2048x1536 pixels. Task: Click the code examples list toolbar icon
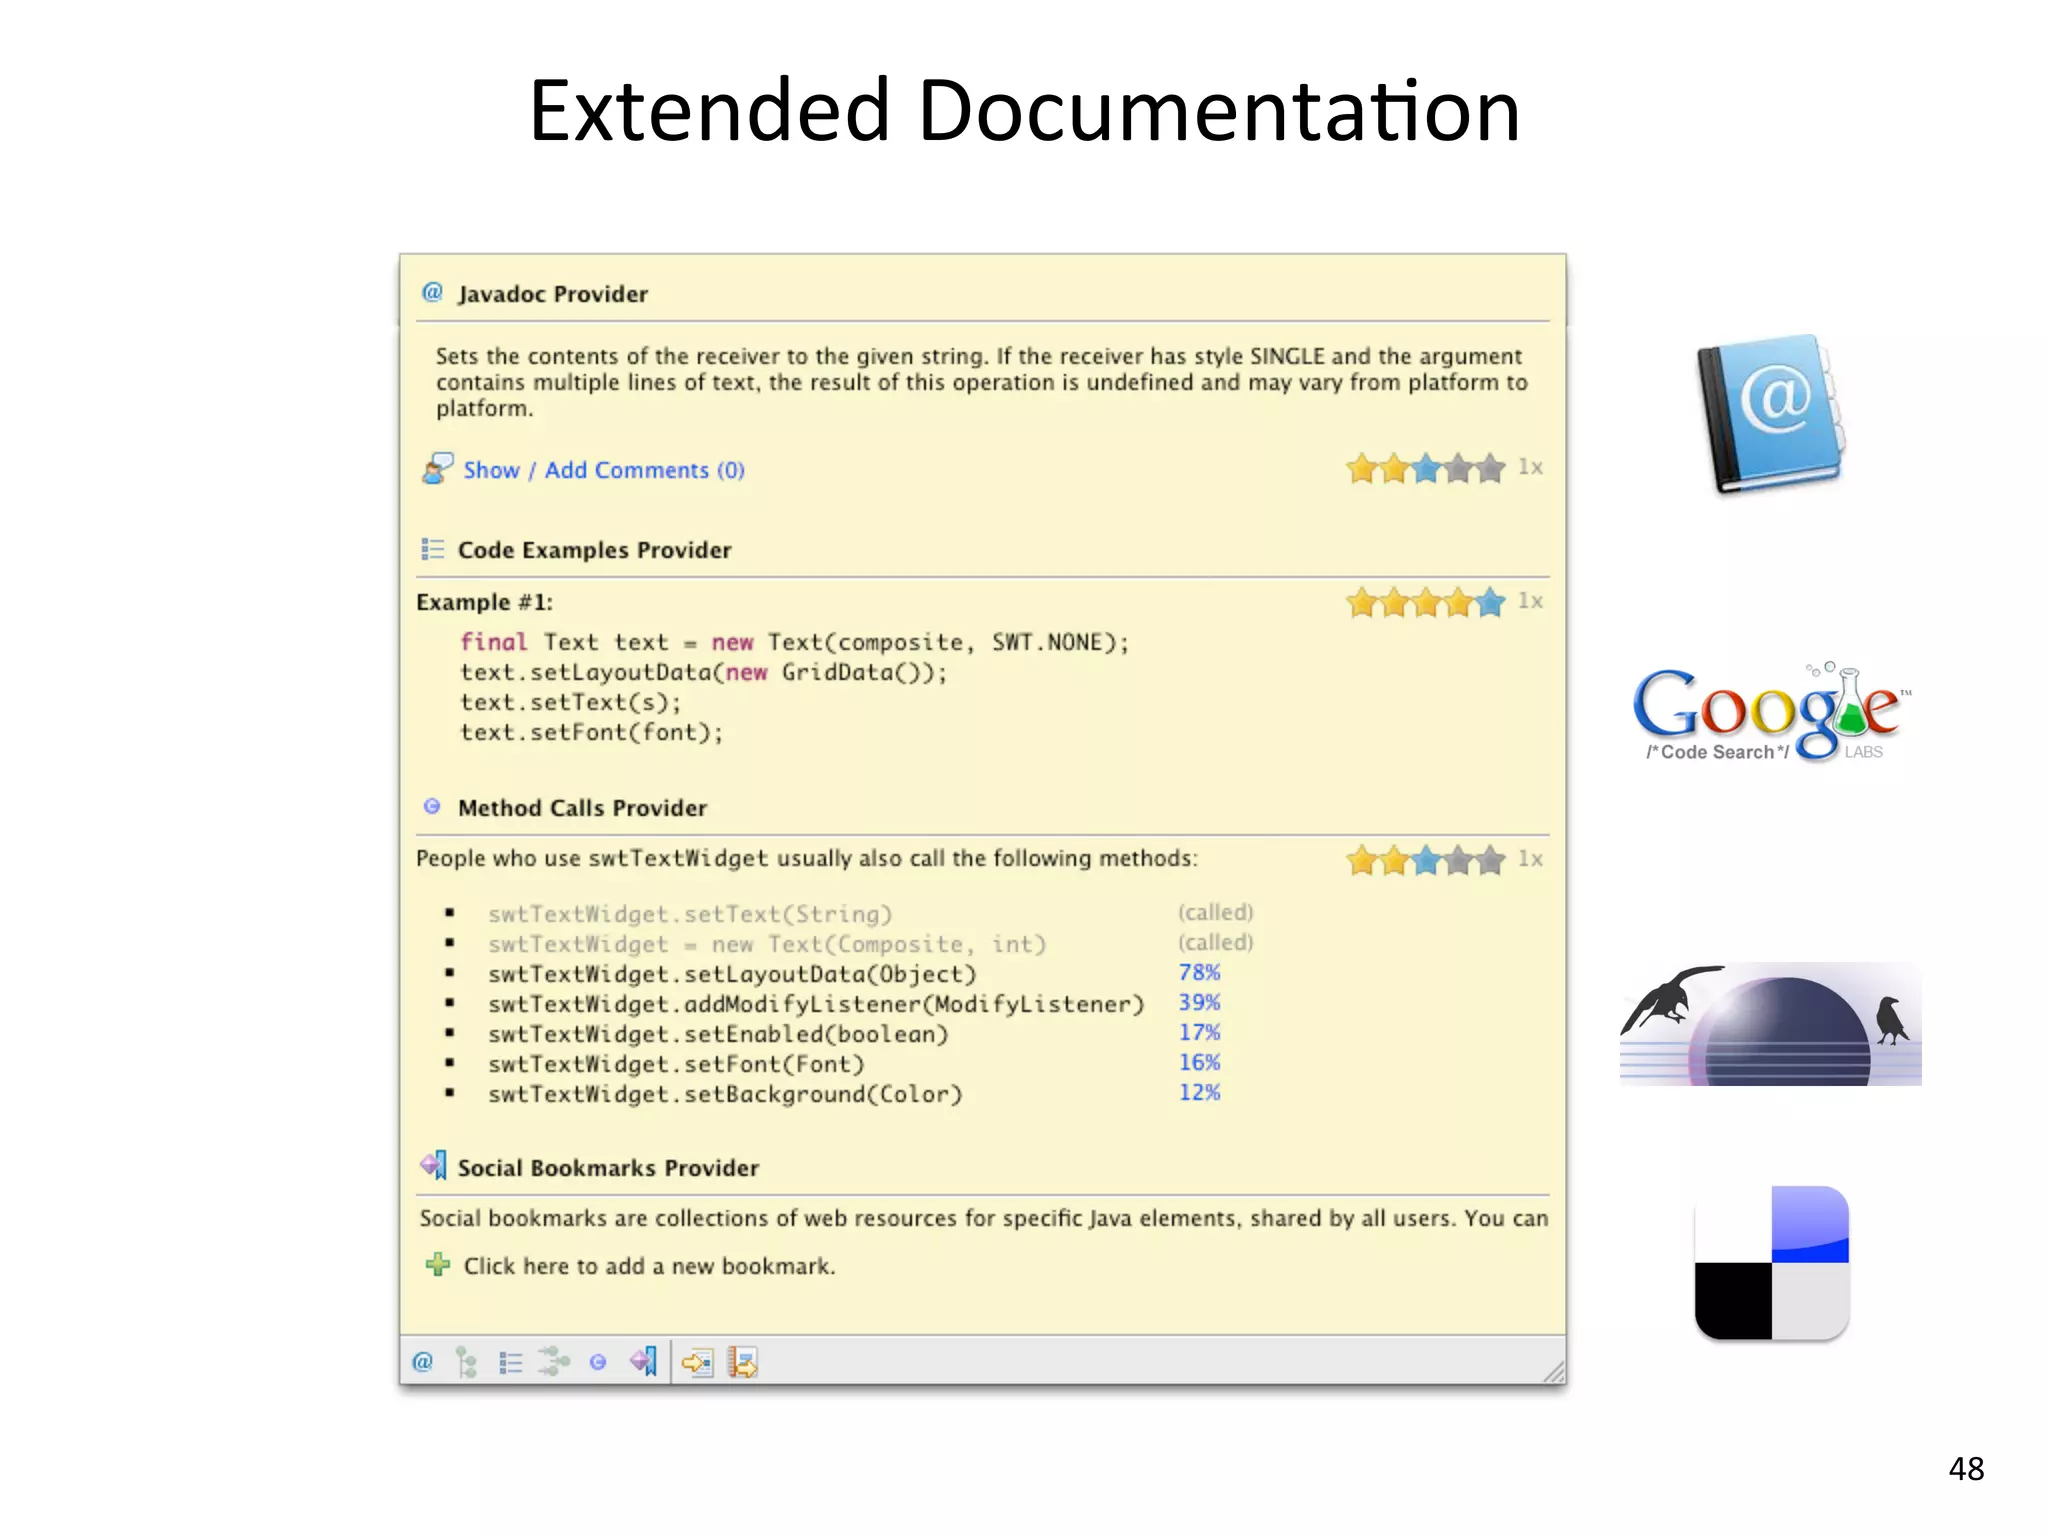click(x=510, y=1362)
